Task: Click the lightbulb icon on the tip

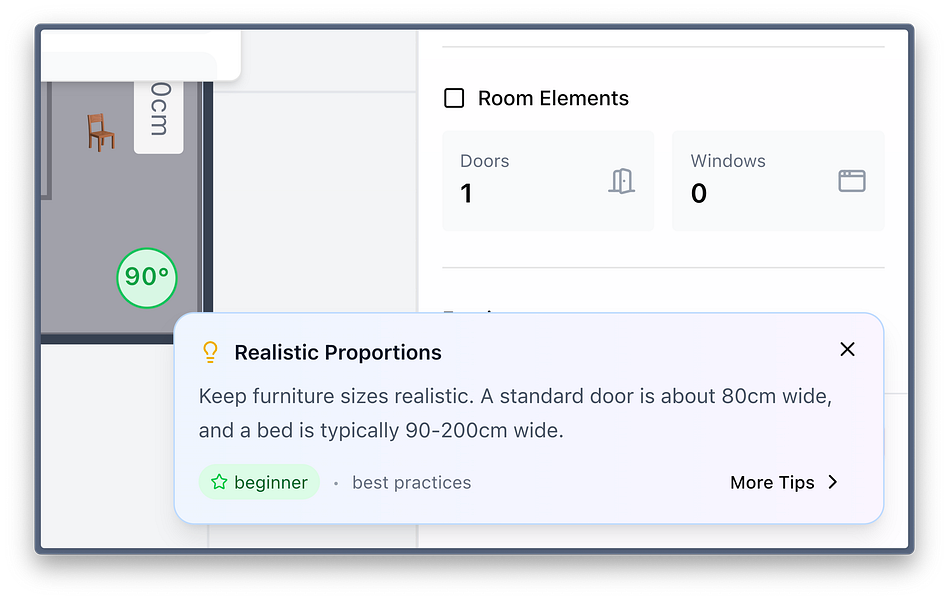Action: [210, 352]
